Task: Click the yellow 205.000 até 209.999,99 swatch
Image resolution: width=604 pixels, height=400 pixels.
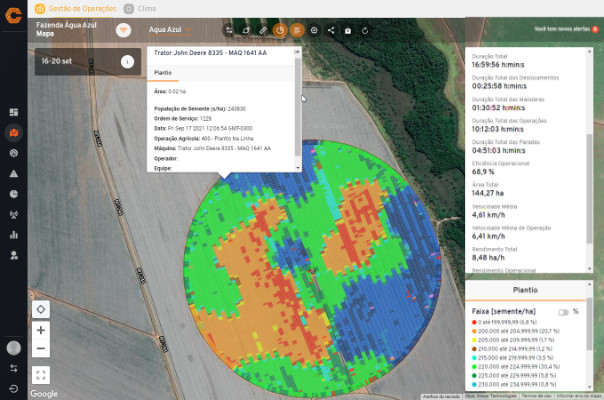Action: click(x=474, y=340)
